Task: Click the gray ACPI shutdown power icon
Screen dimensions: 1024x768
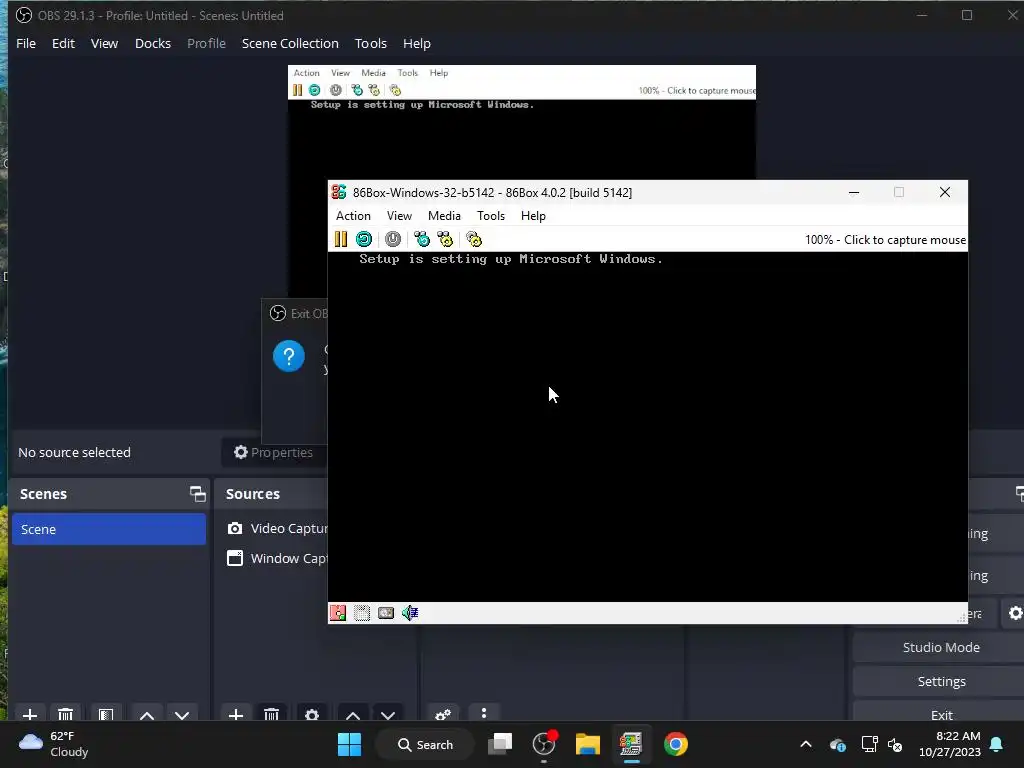Action: [392, 239]
